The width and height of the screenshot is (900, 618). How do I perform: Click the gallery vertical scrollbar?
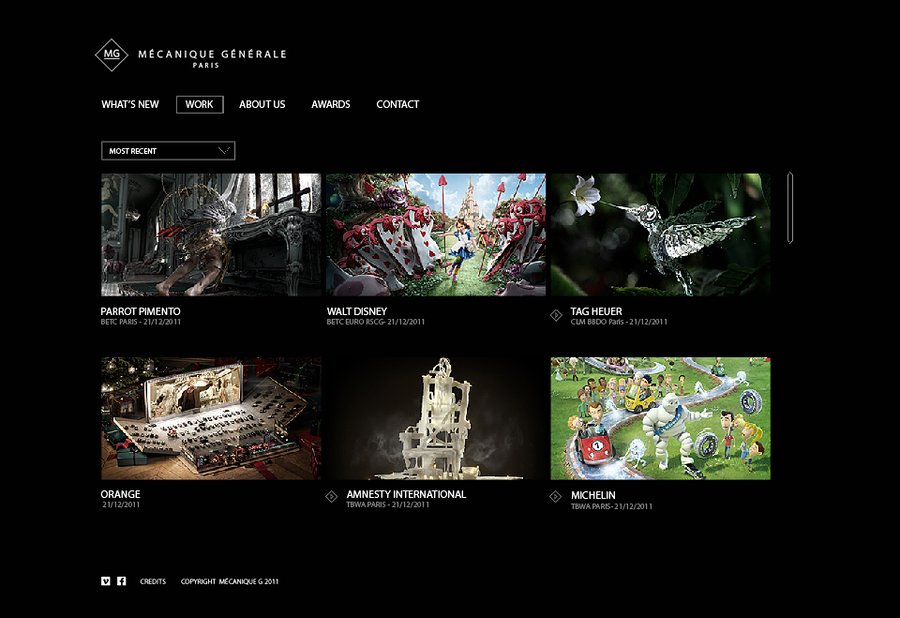tap(790, 208)
